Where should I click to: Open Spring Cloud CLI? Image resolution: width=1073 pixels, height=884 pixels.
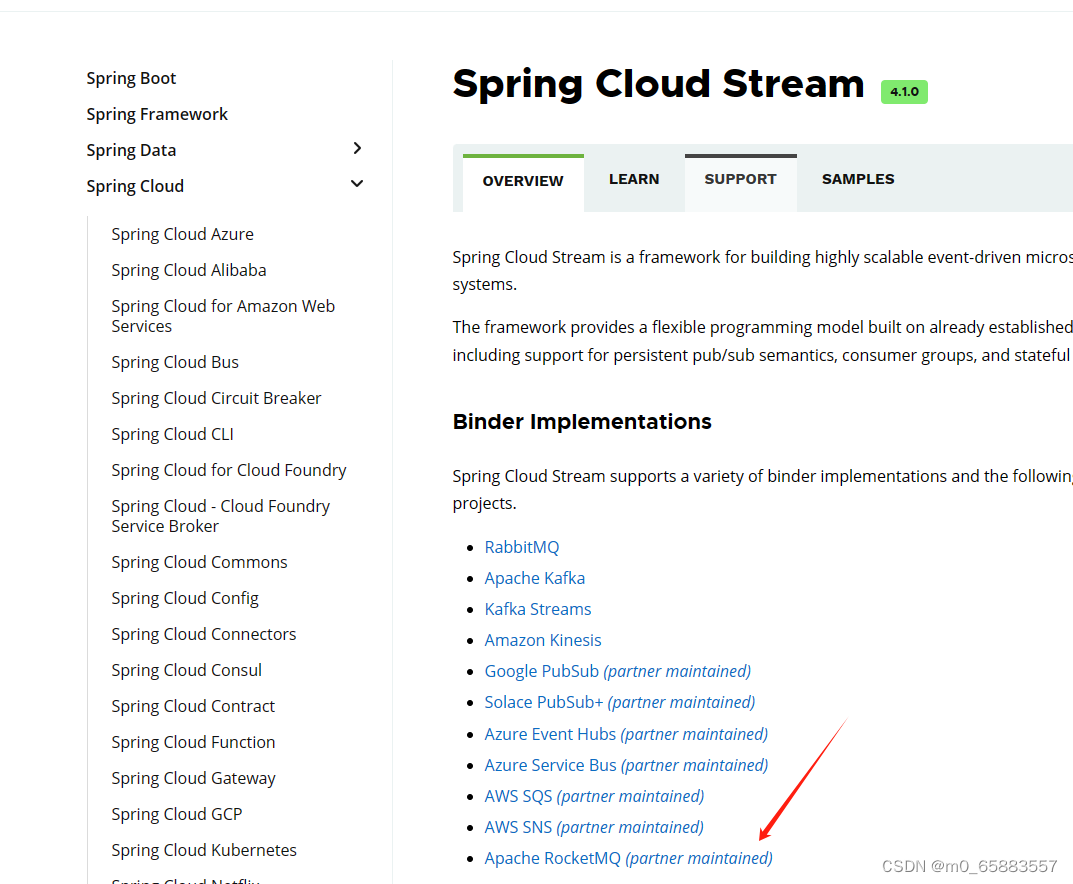(172, 434)
